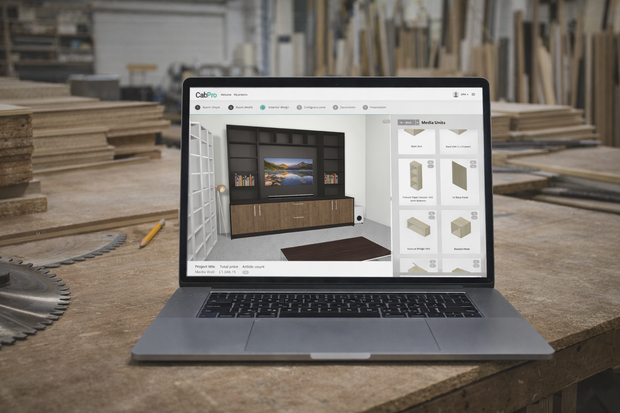The height and width of the screenshot is (413, 620).
Task: Select the white bookshelf in the 3D view
Action: coord(202,190)
